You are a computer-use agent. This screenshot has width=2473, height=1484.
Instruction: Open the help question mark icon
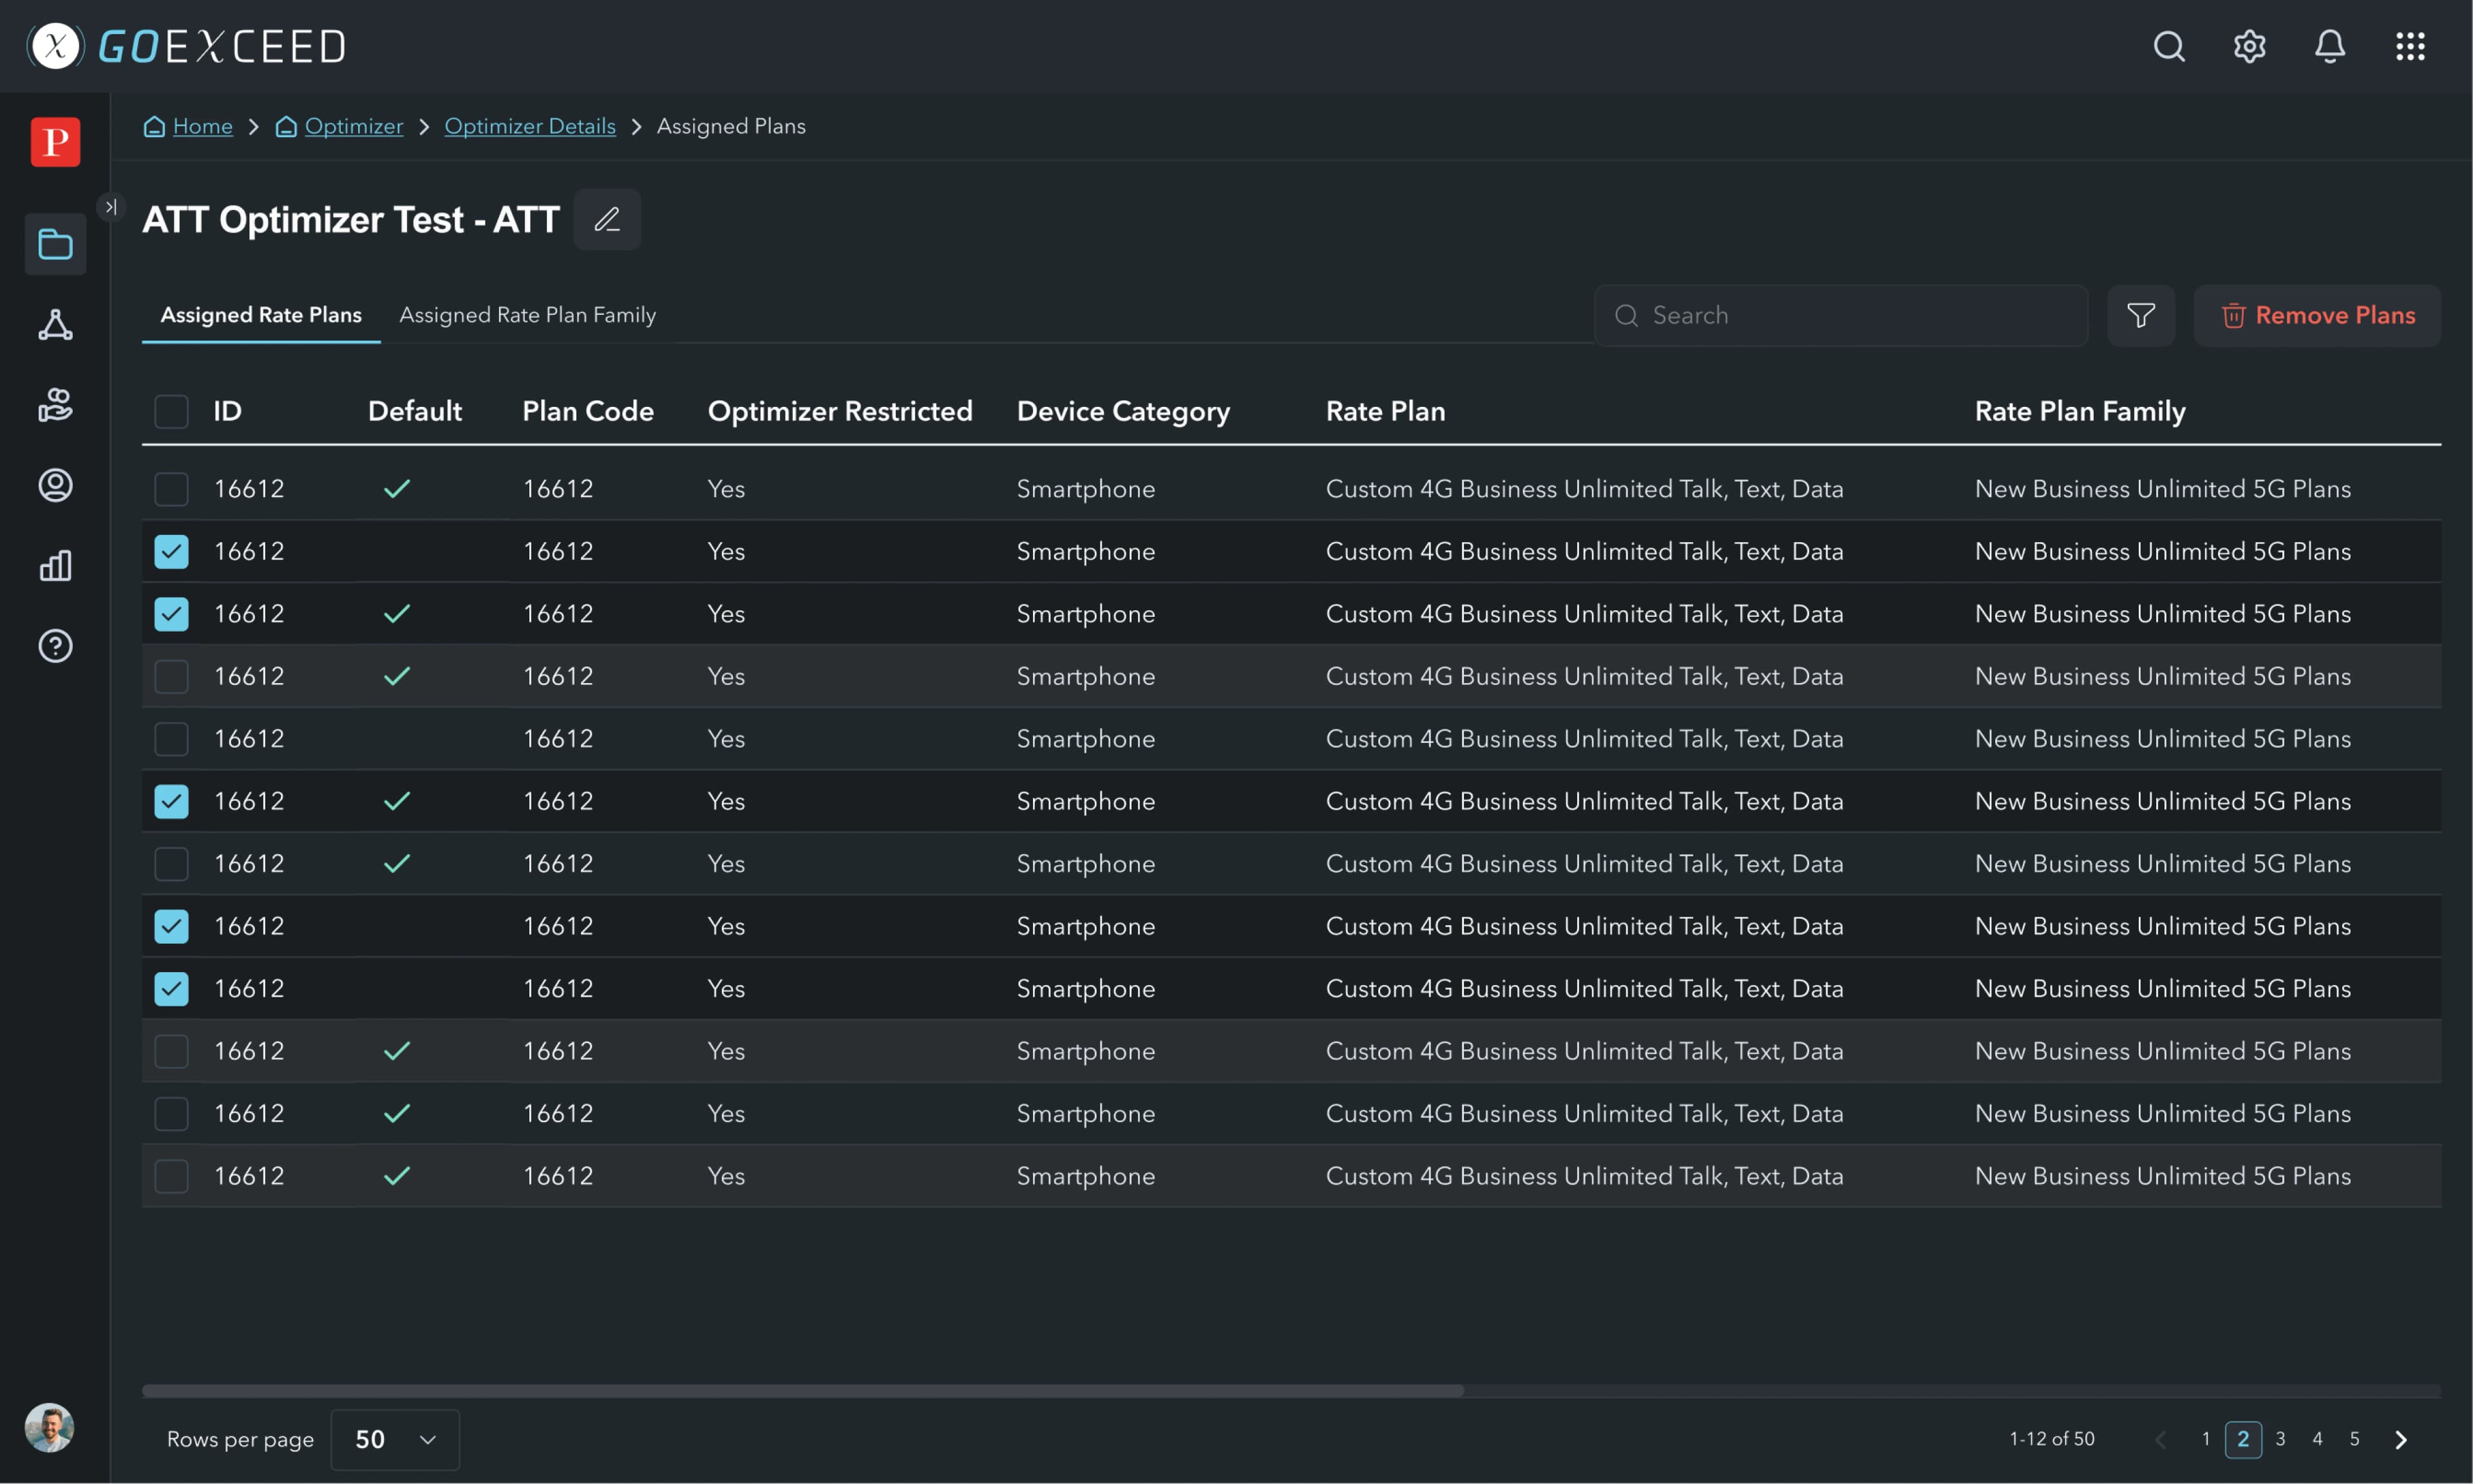click(x=55, y=646)
